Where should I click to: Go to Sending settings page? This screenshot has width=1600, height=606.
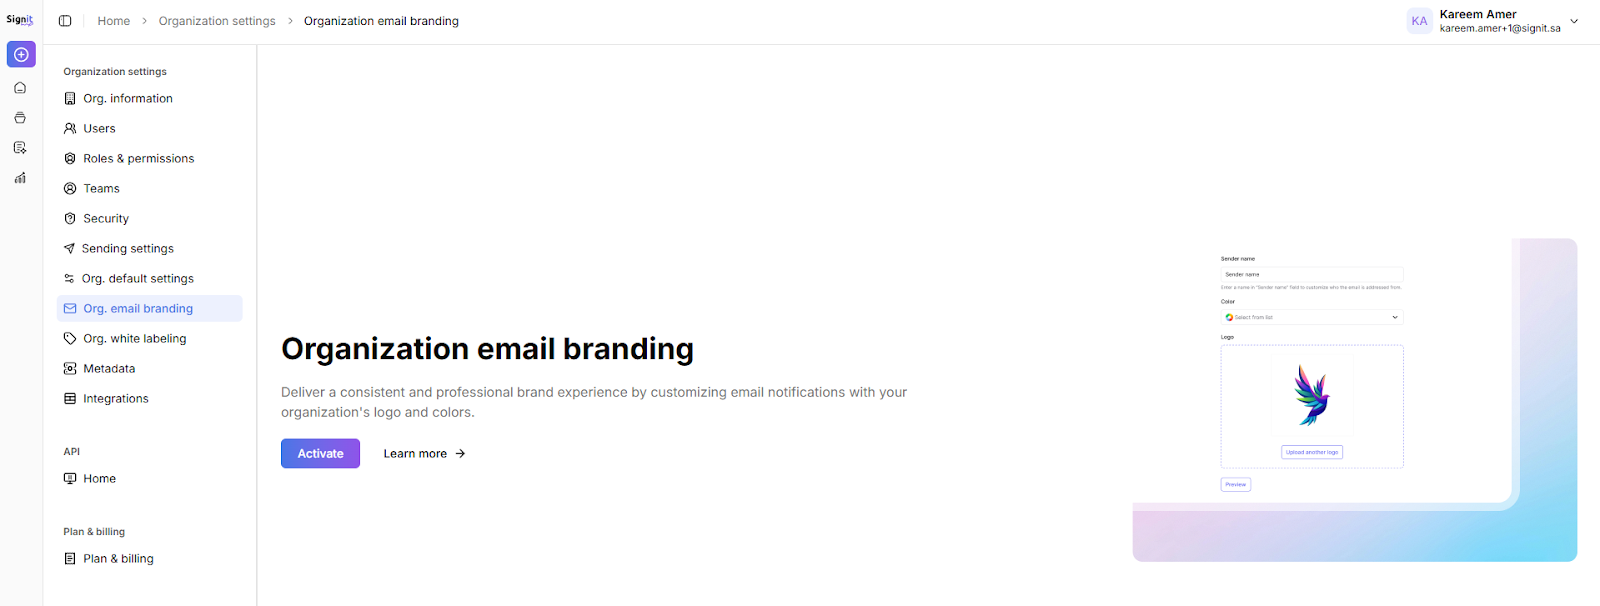(x=127, y=249)
